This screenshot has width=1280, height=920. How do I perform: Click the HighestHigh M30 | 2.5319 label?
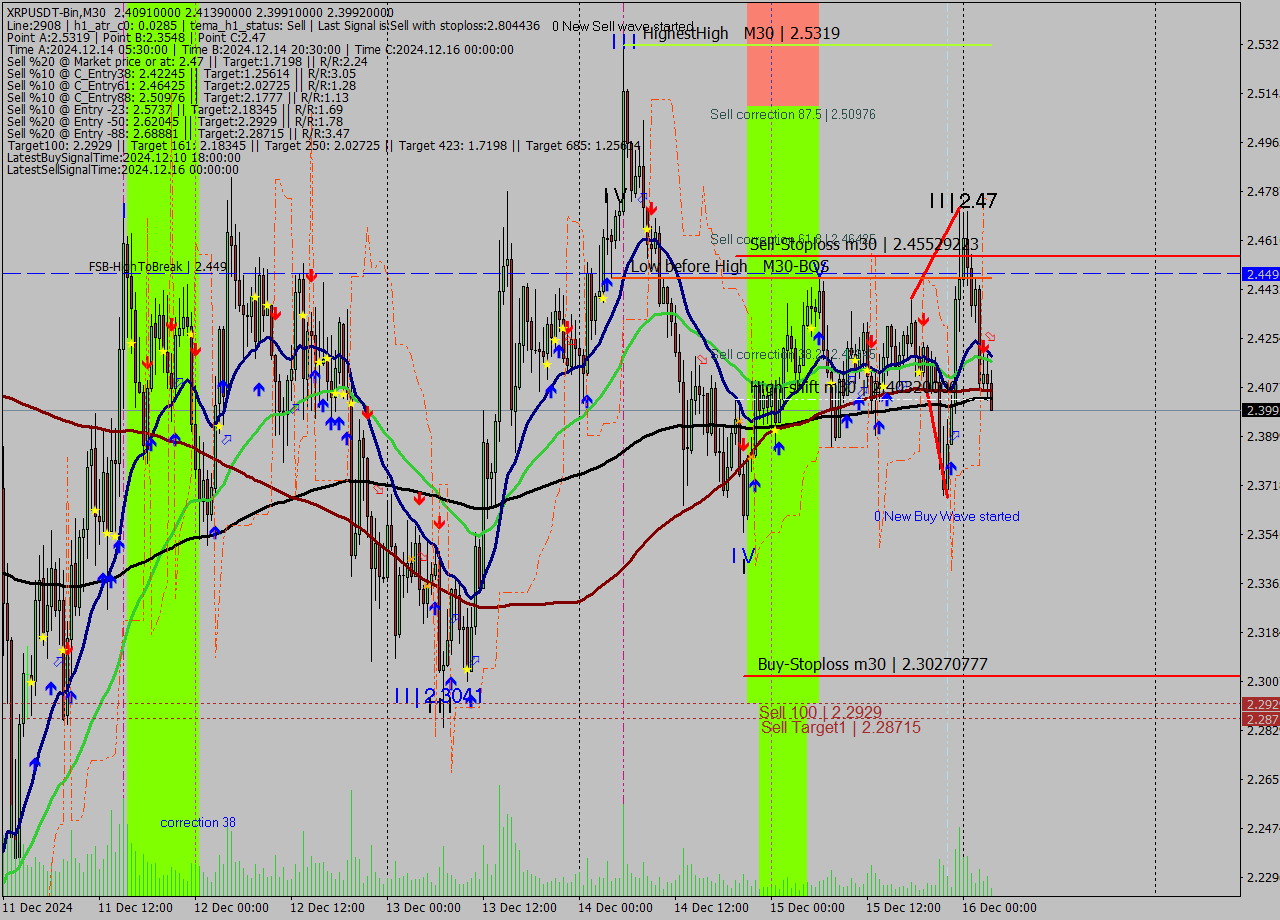tap(741, 34)
